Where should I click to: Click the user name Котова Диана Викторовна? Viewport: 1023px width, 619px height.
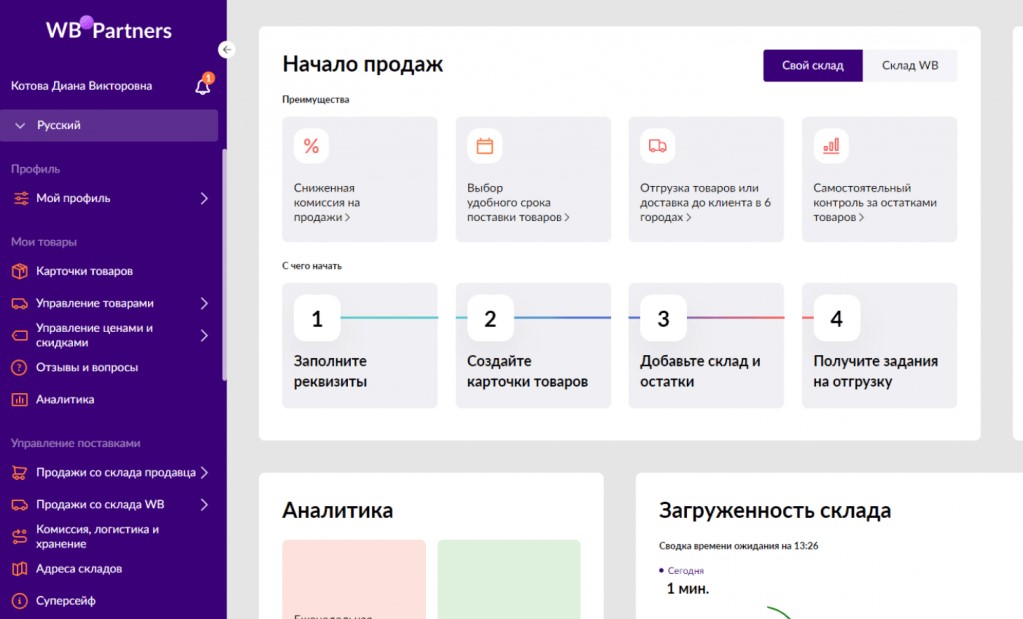(x=82, y=86)
